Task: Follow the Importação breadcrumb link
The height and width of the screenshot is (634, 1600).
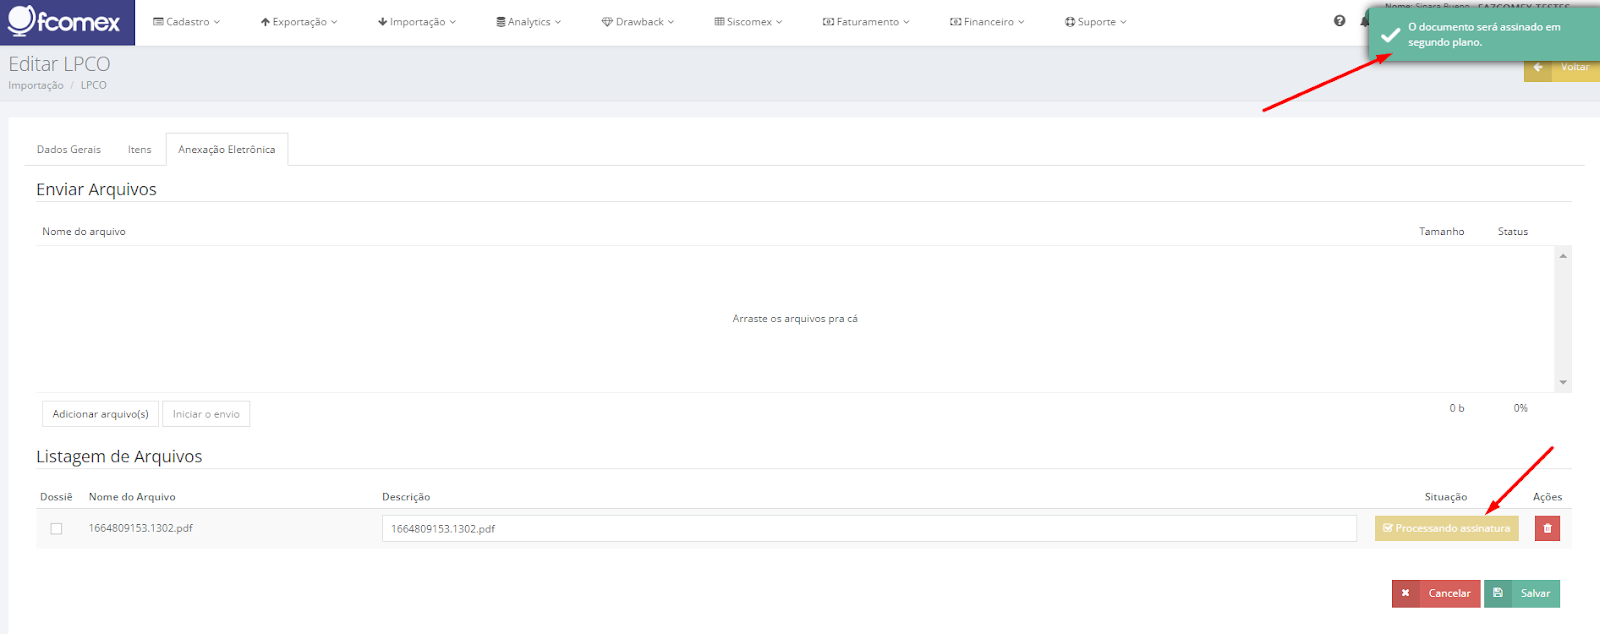Action: tap(36, 86)
